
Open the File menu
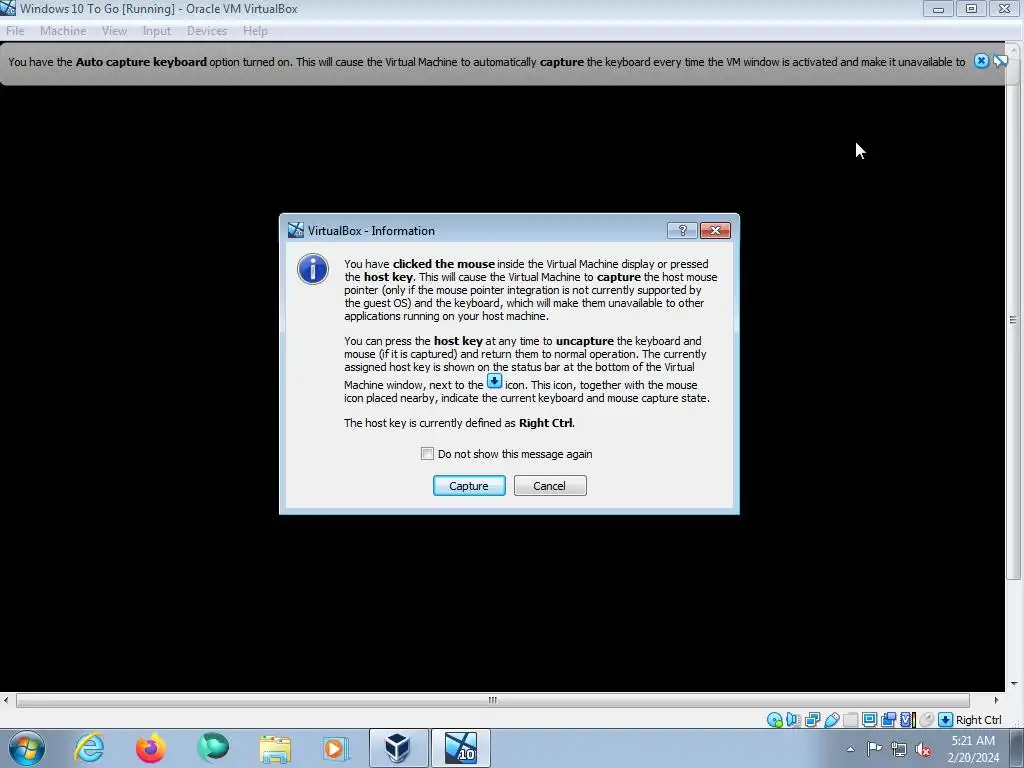pyautogui.click(x=15, y=31)
